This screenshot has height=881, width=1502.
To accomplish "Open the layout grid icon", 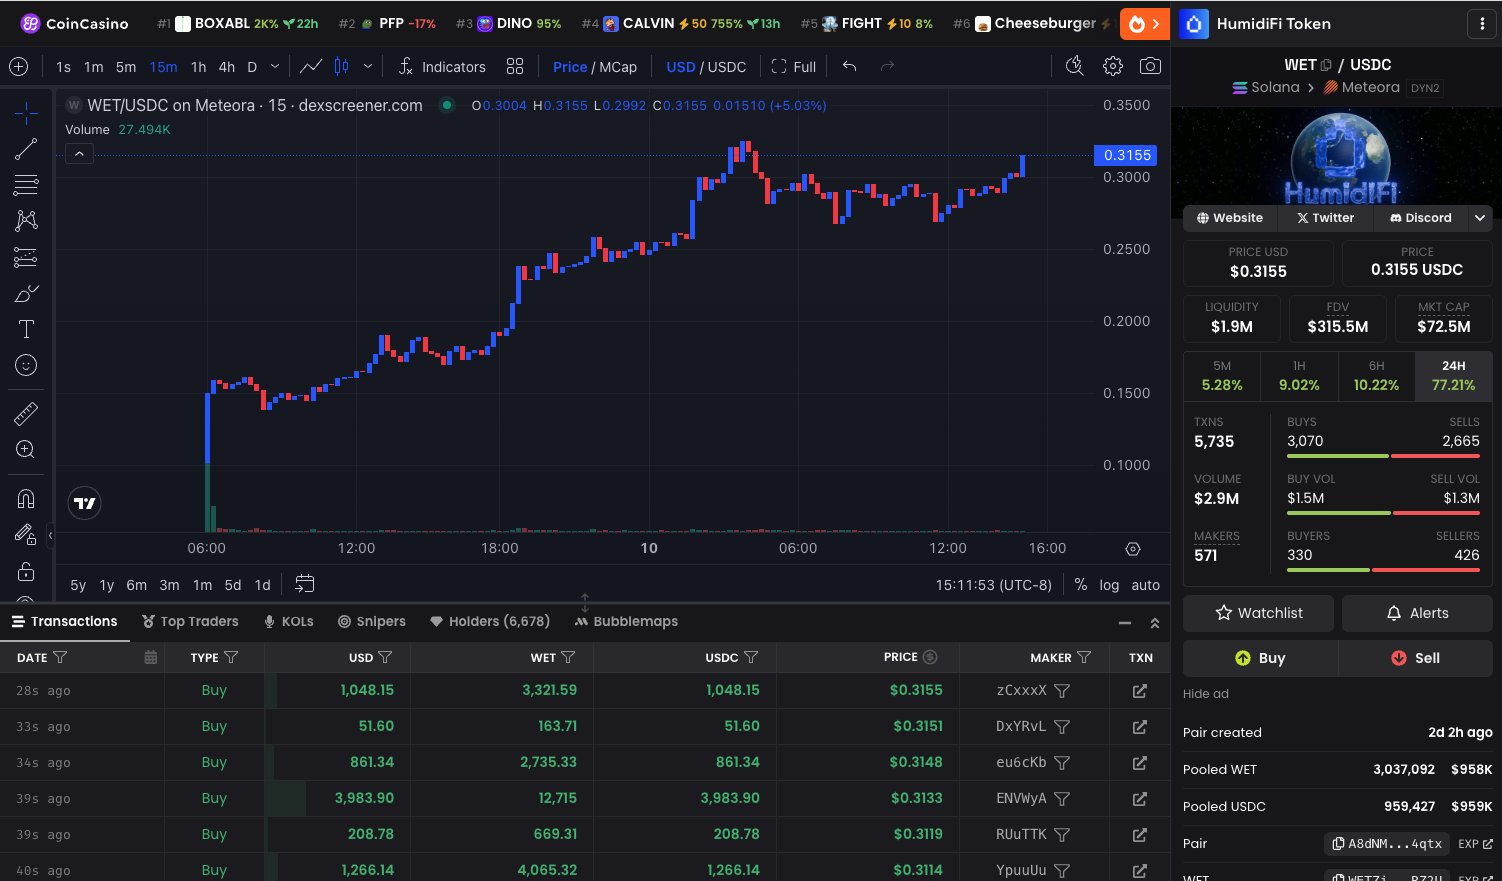I will pos(515,67).
